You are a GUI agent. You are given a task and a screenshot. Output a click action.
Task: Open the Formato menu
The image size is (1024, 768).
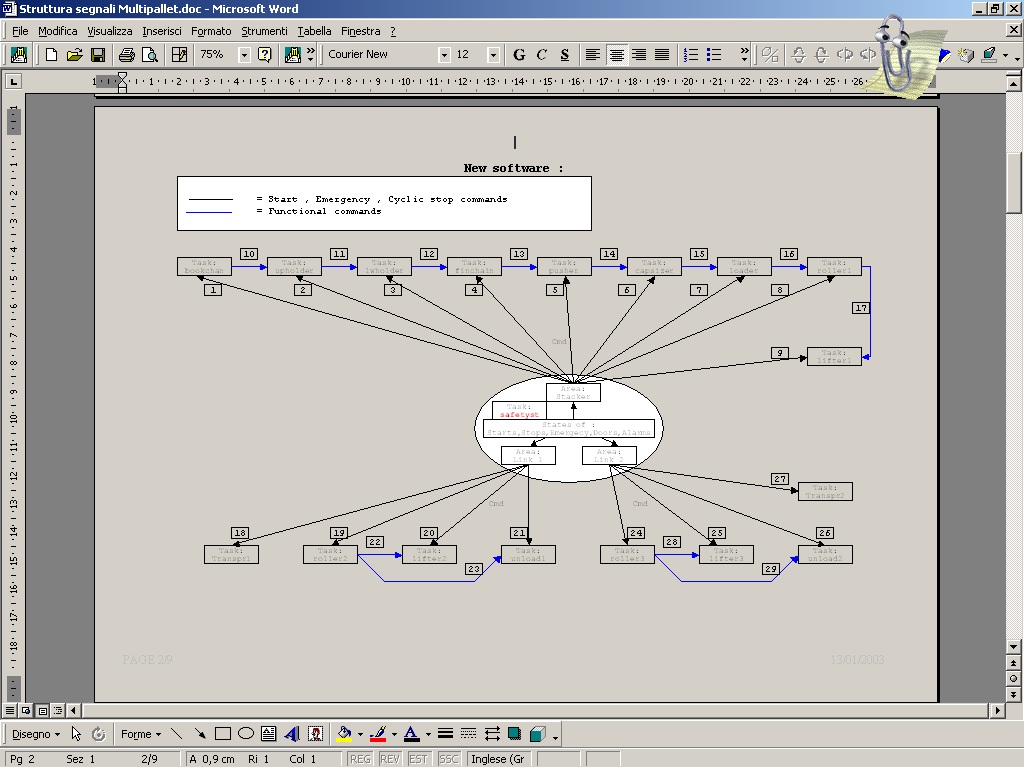(211, 31)
